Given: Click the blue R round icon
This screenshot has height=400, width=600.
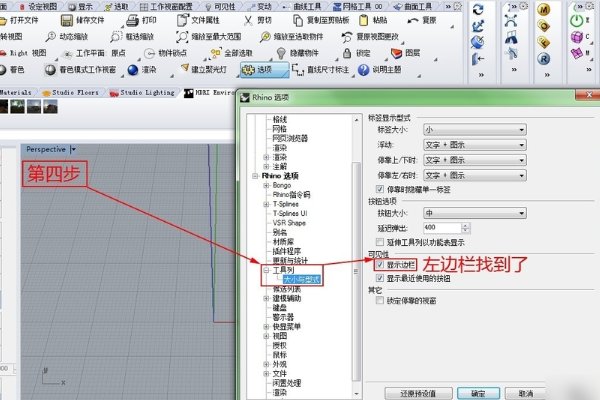Looking at the screenshot, I should [544, 59].
